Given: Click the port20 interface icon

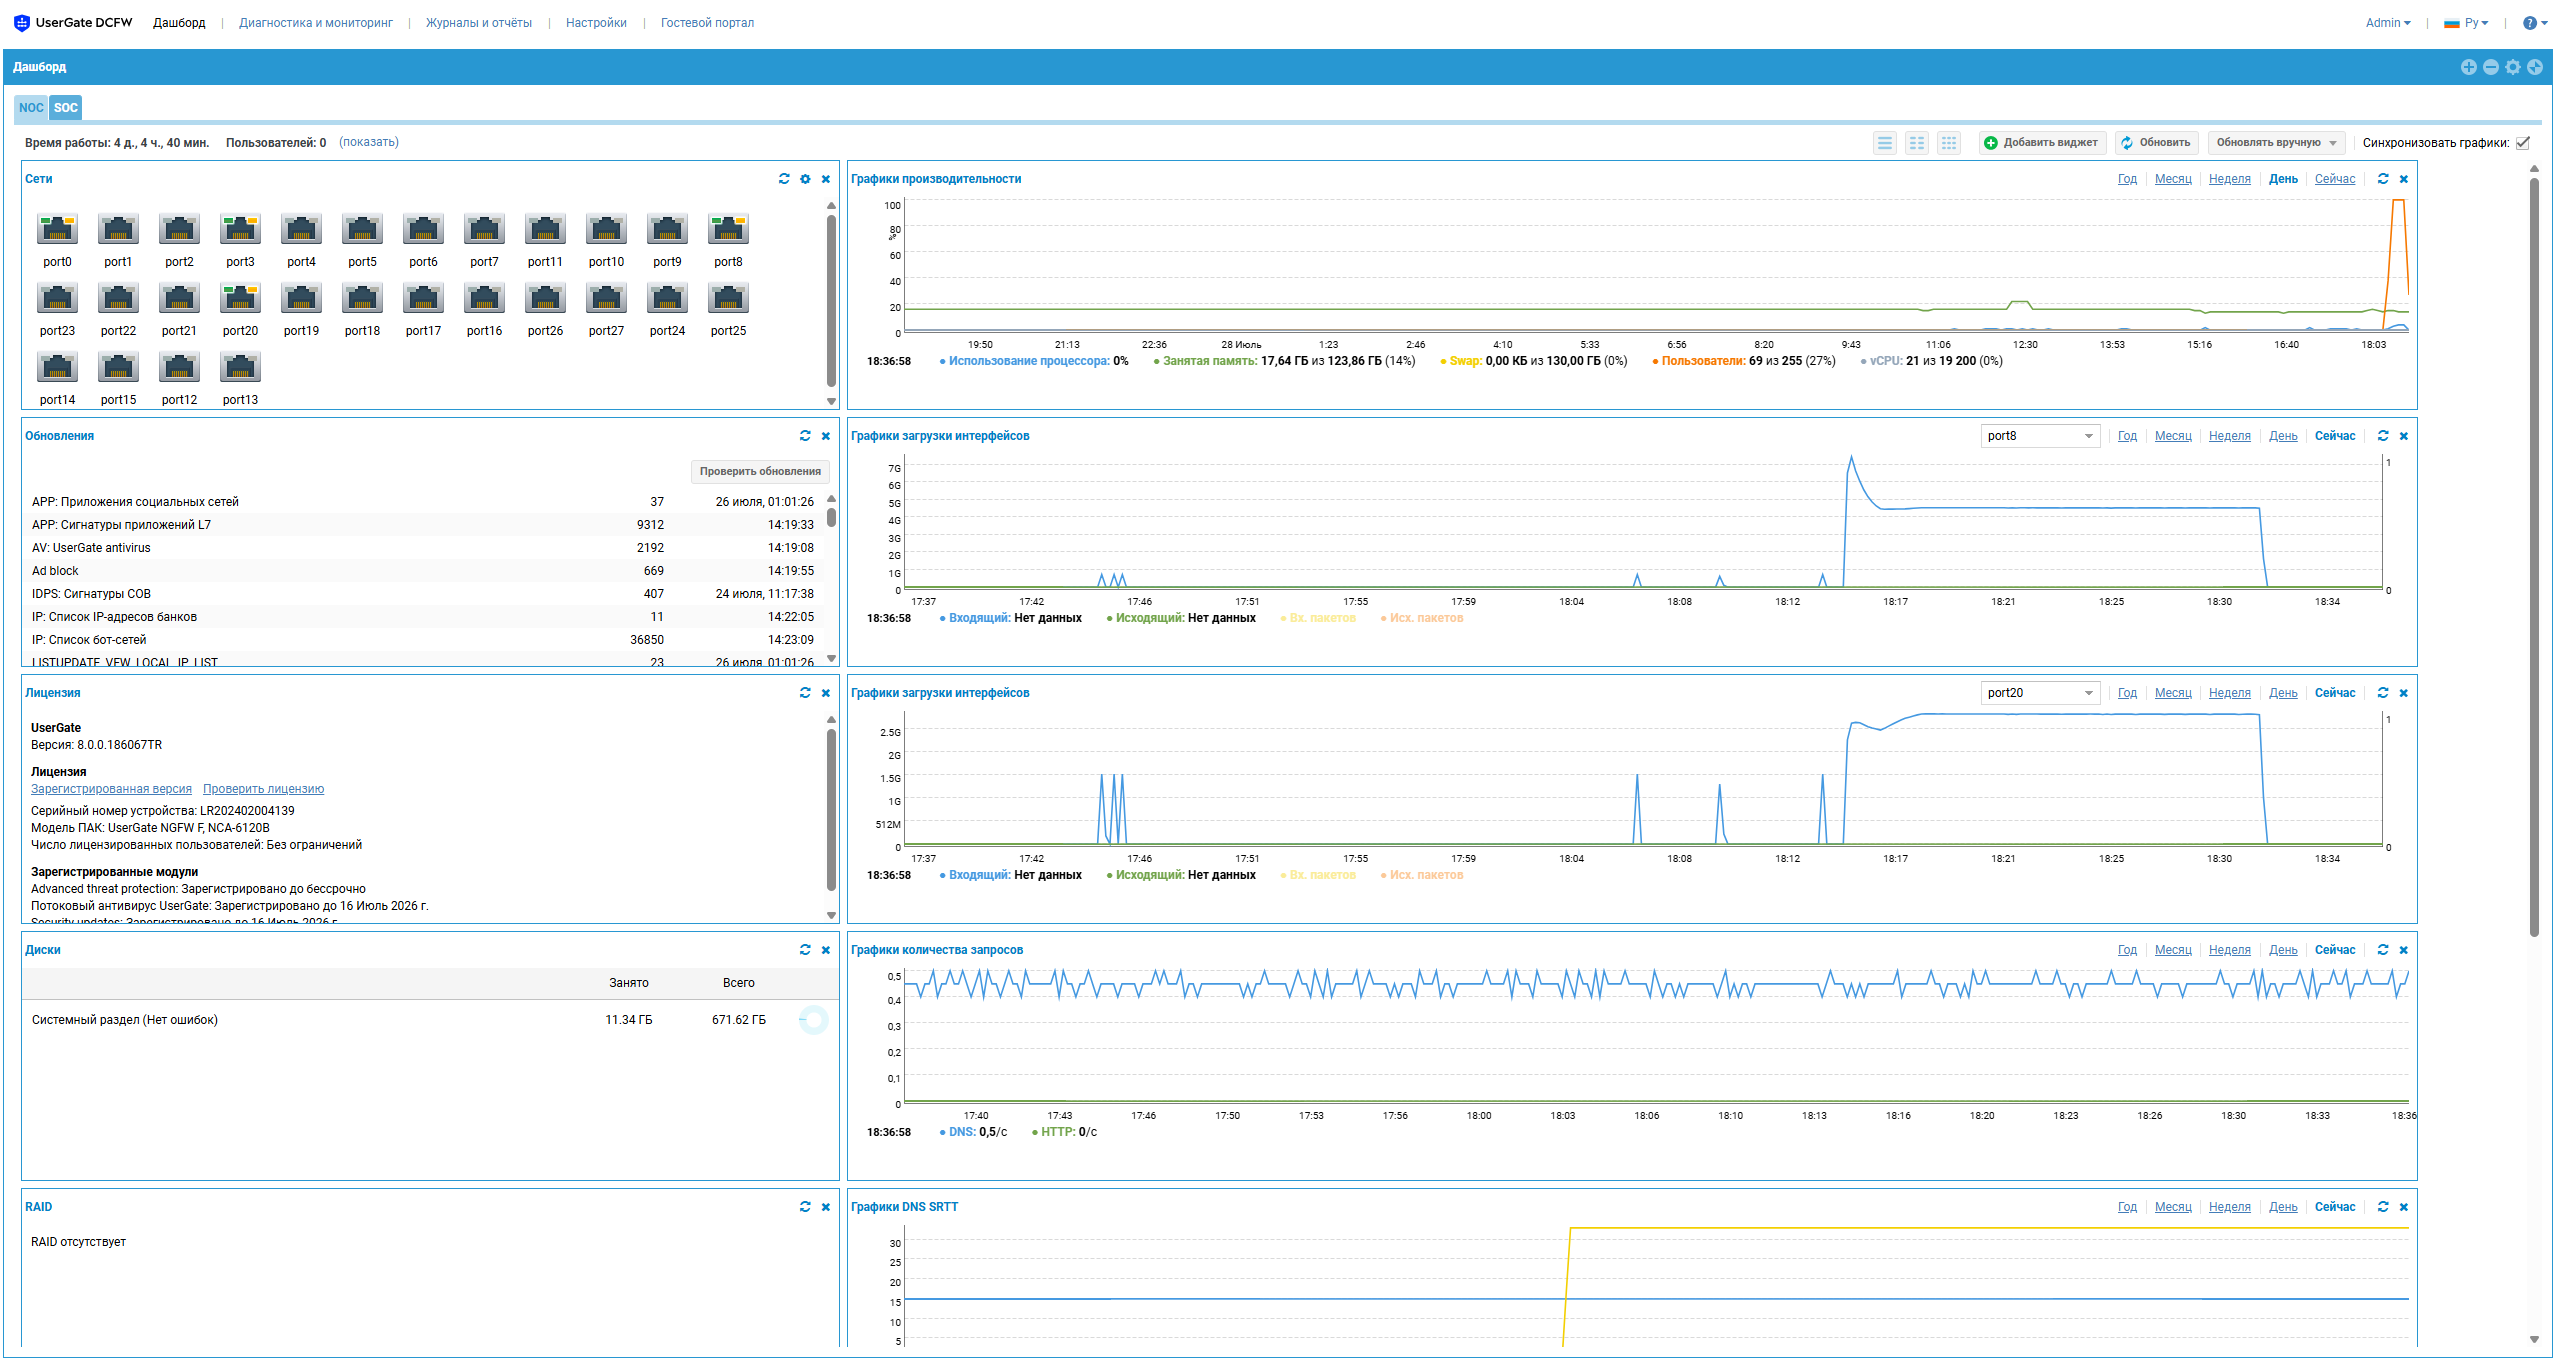Looking at the screenshot, I should point(240,299).
